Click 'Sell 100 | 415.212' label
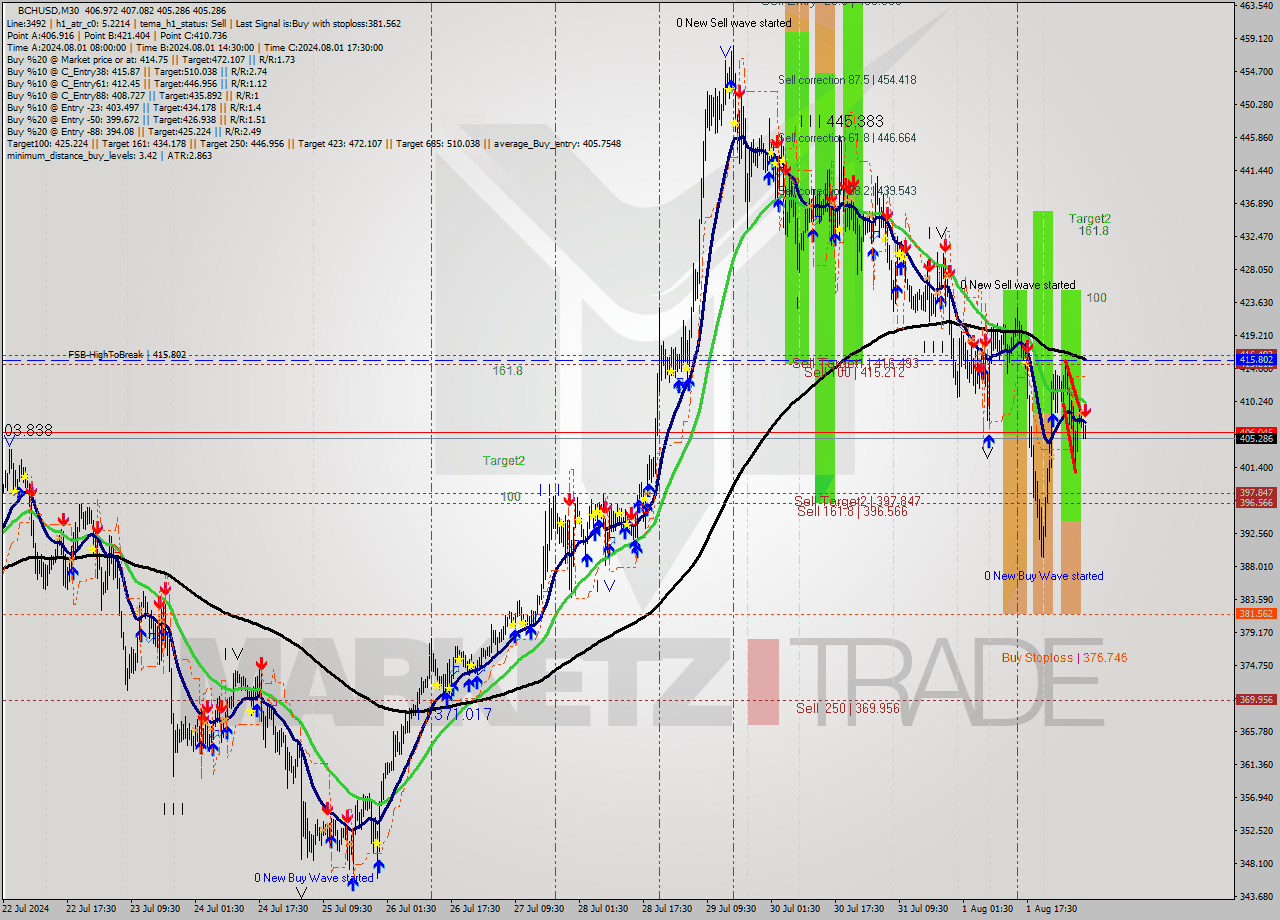This screenshot has height=920, width=1280. click(853, 372)
